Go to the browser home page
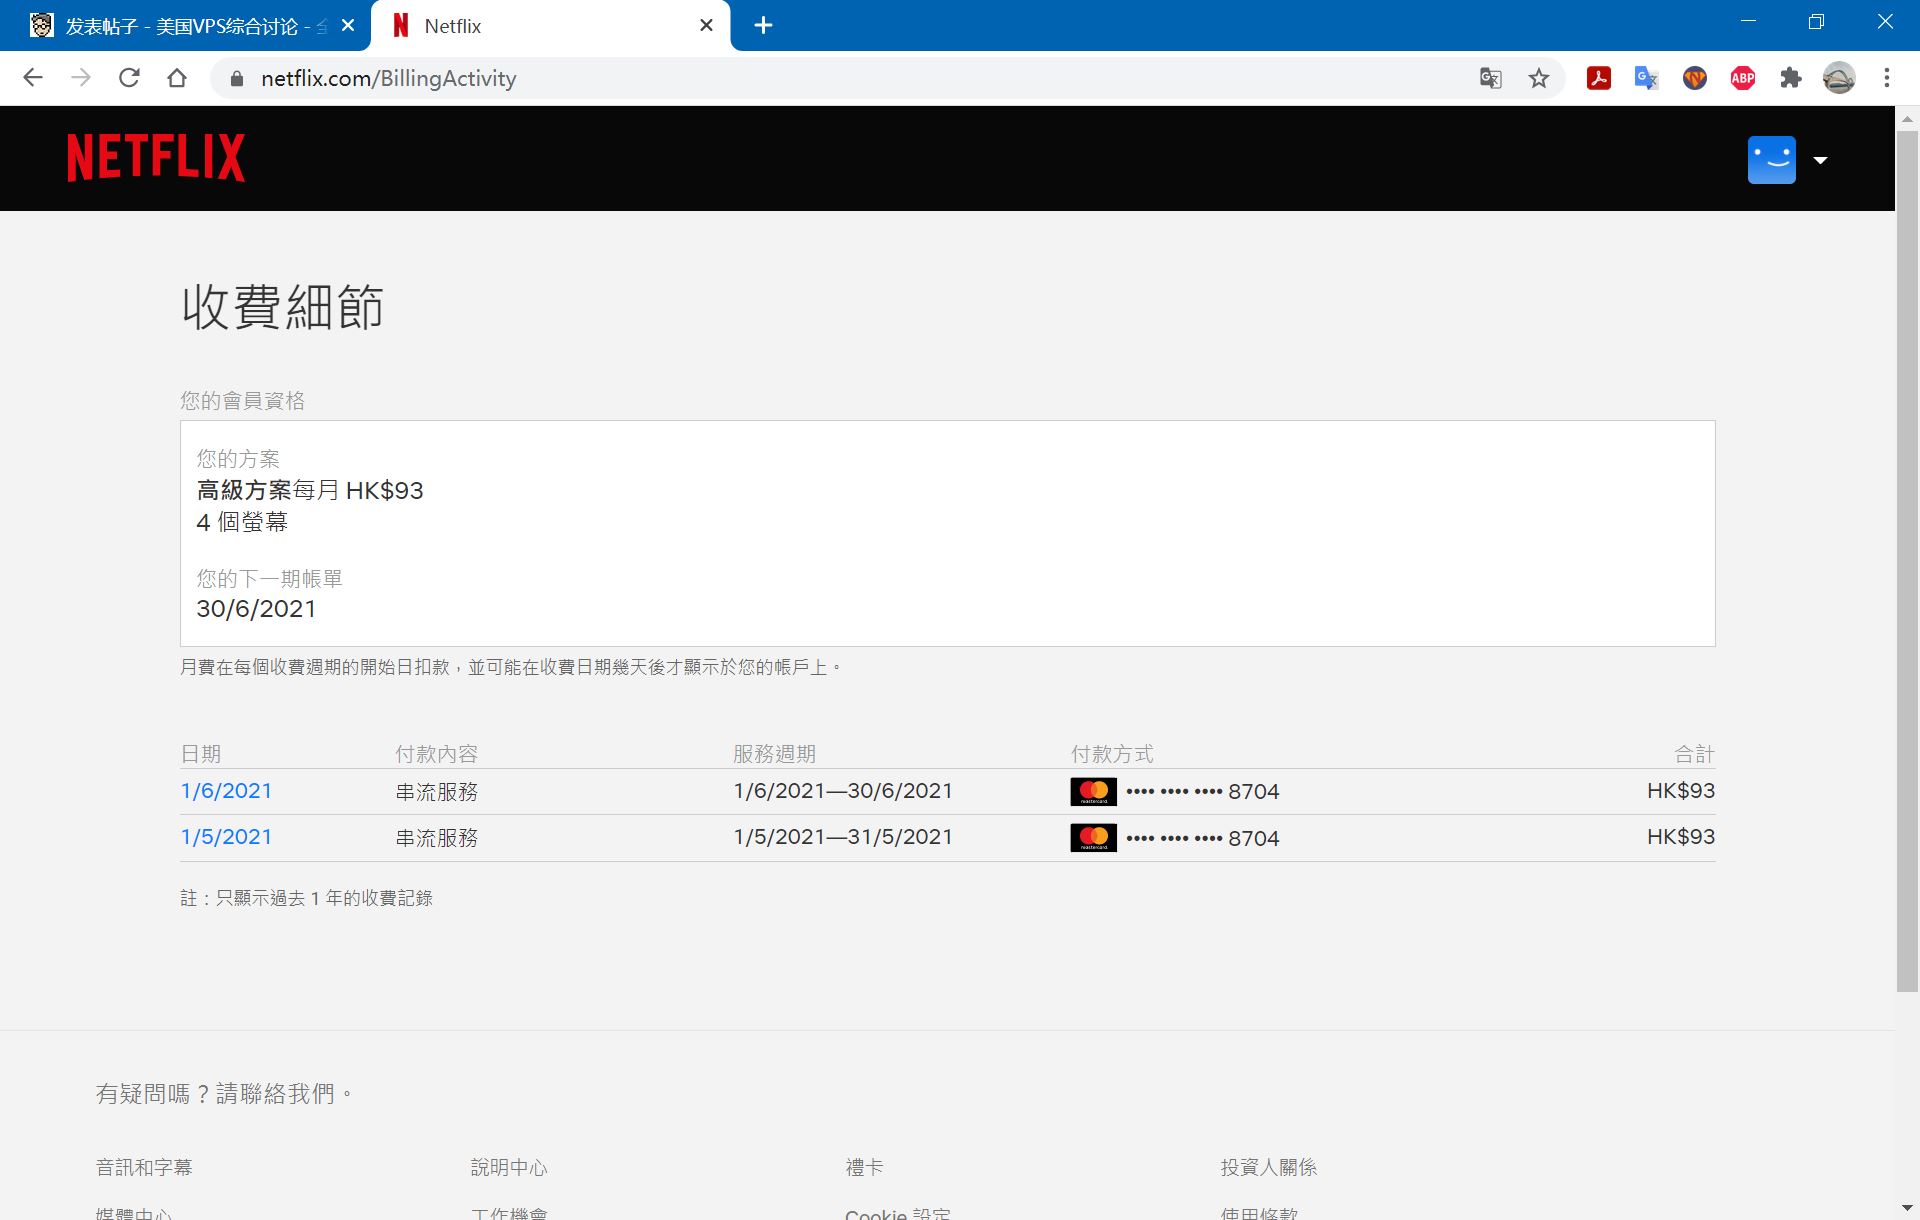1920x1220 pixels. coord(177,78)
